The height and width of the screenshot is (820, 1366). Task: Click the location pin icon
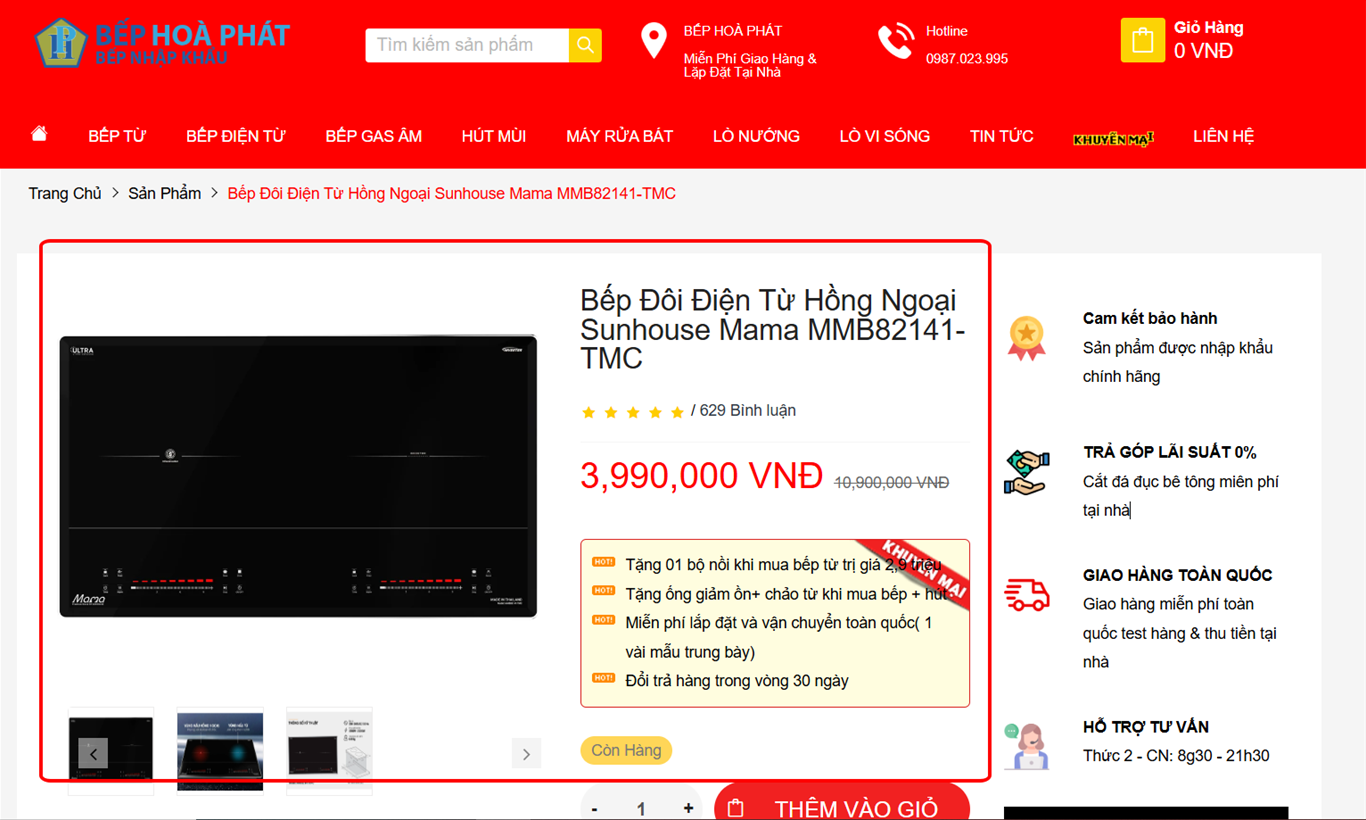coord(653,41)
